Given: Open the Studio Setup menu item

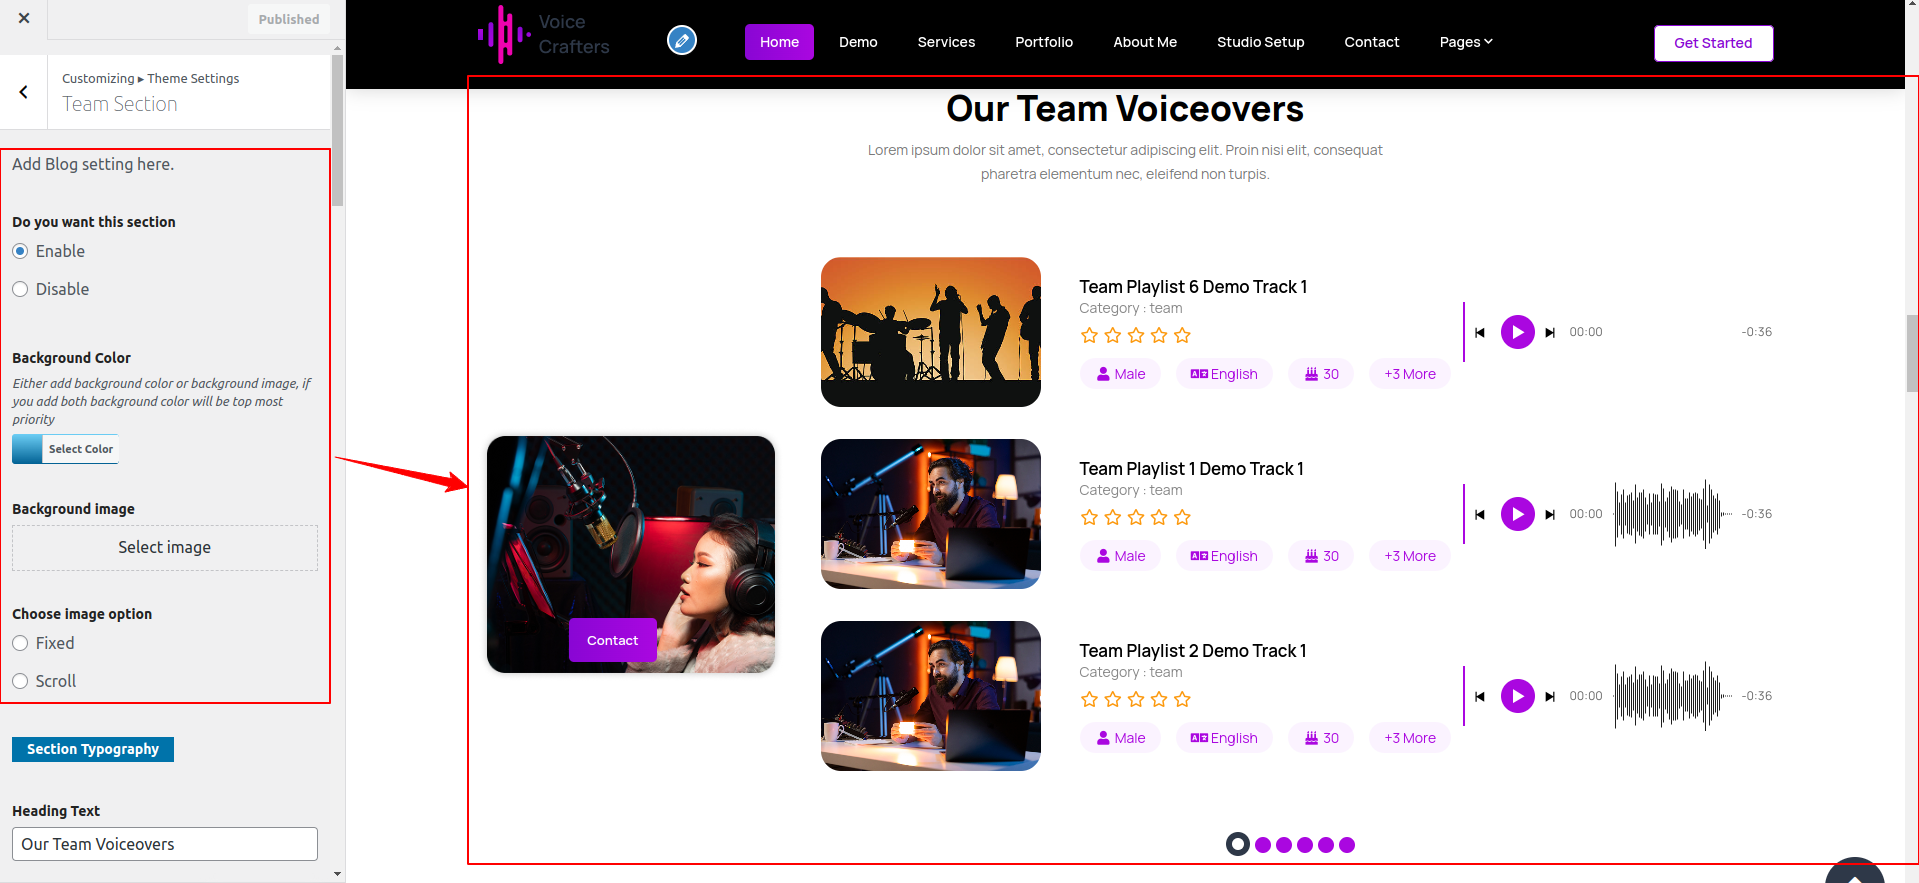Looking at the screenshot, I should click(1260, 42).
